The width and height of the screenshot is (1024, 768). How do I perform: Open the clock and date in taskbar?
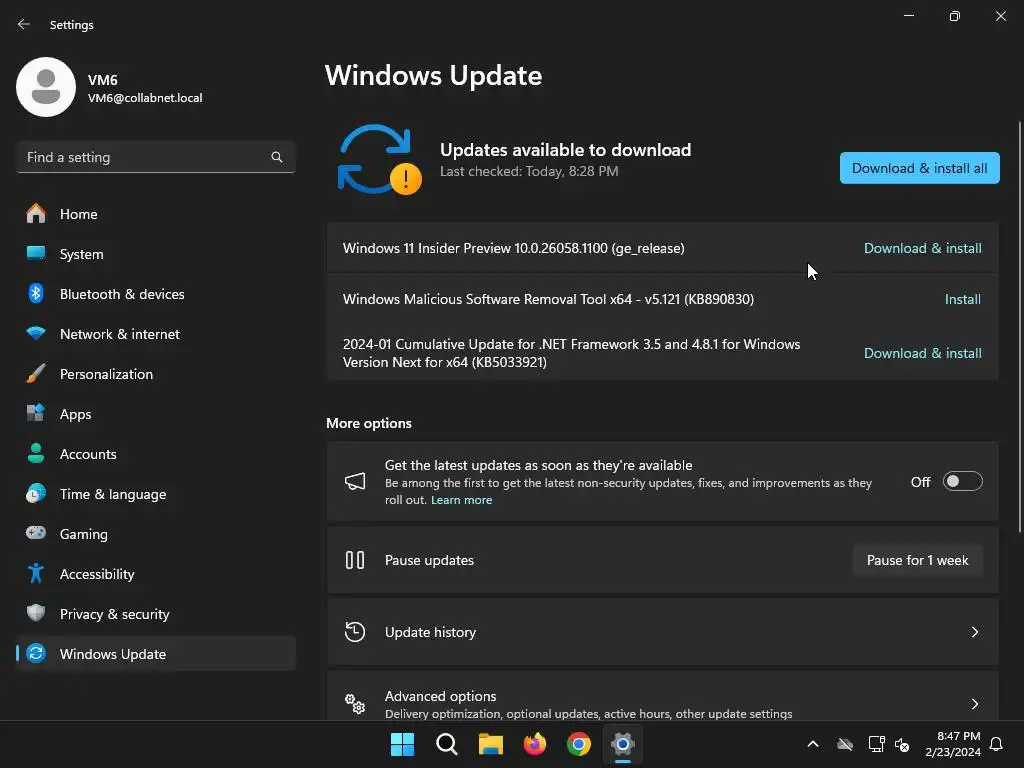[953, 744]
